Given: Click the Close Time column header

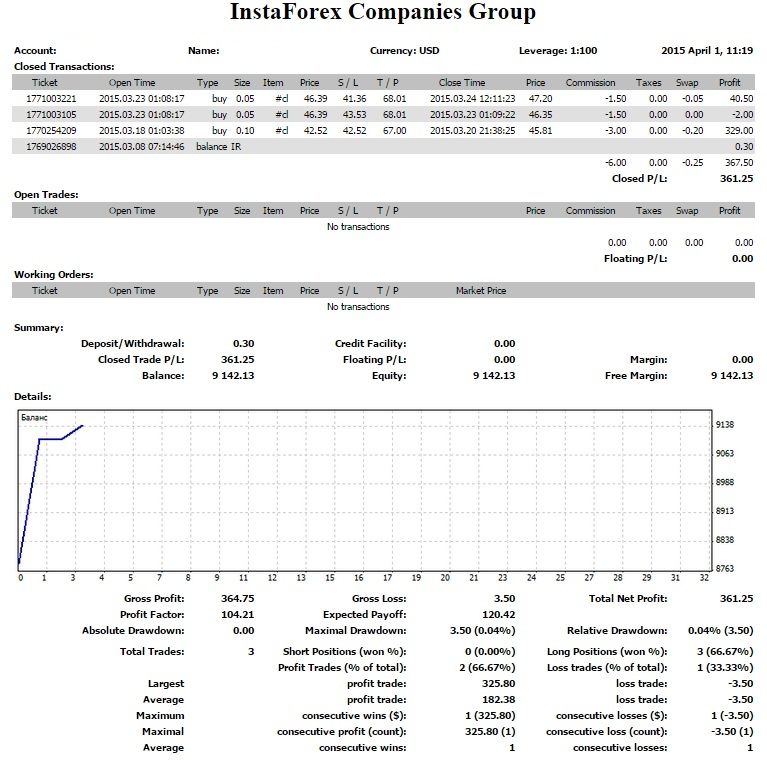Looking at the screenshot, I should [462, 83].
